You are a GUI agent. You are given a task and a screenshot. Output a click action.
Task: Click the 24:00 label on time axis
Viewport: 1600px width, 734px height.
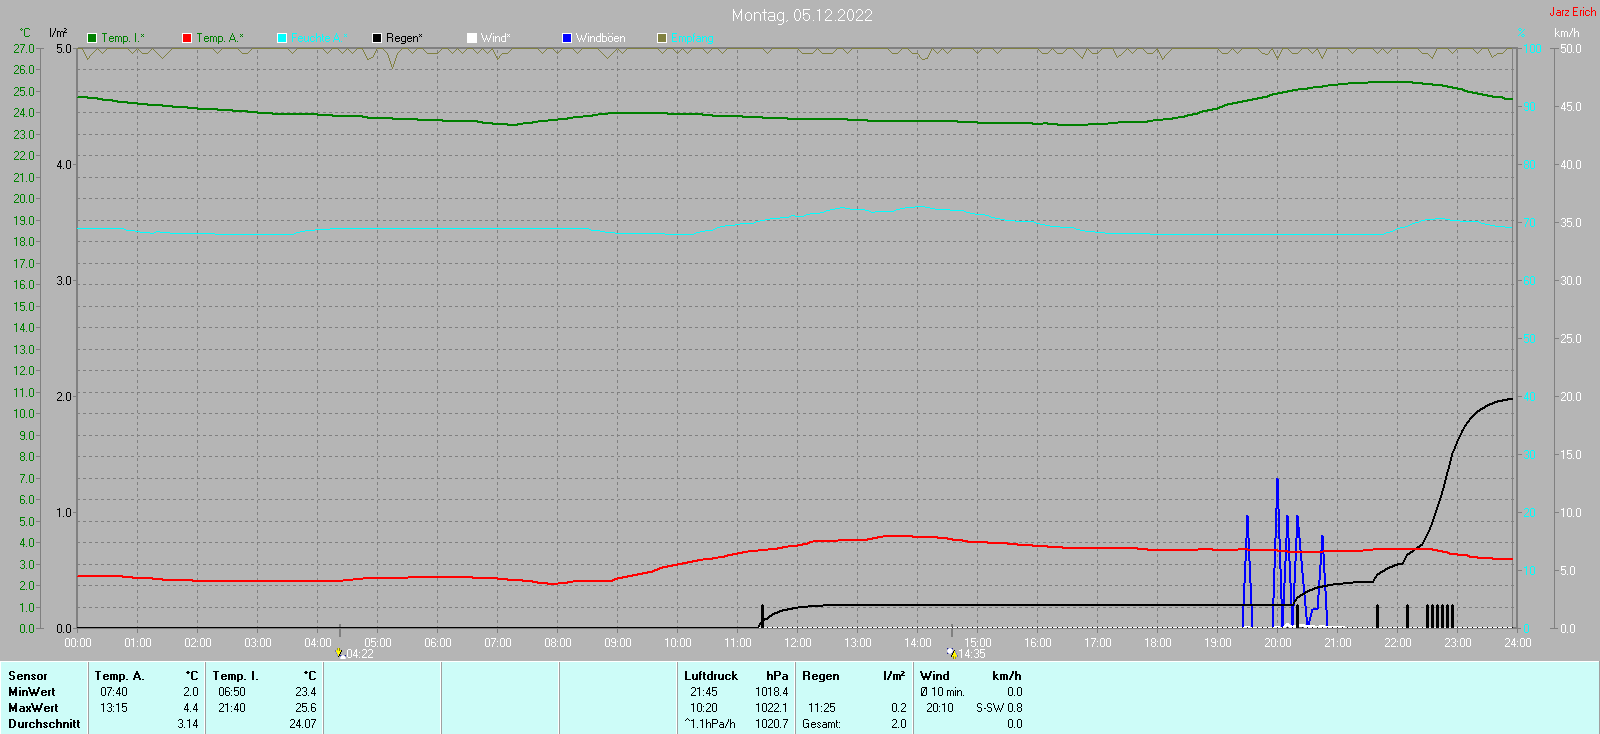point(1517,643)
